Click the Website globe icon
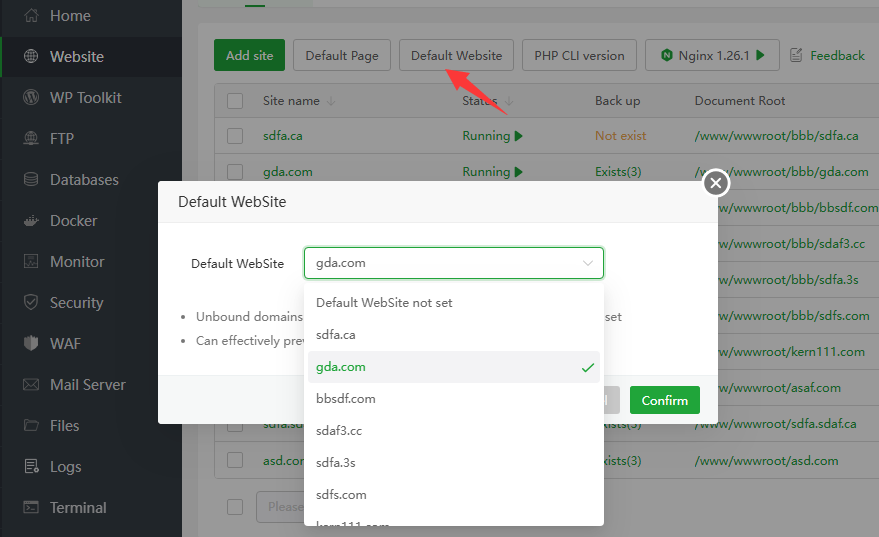Screen dimensions: 879x537 coord(31,57)
